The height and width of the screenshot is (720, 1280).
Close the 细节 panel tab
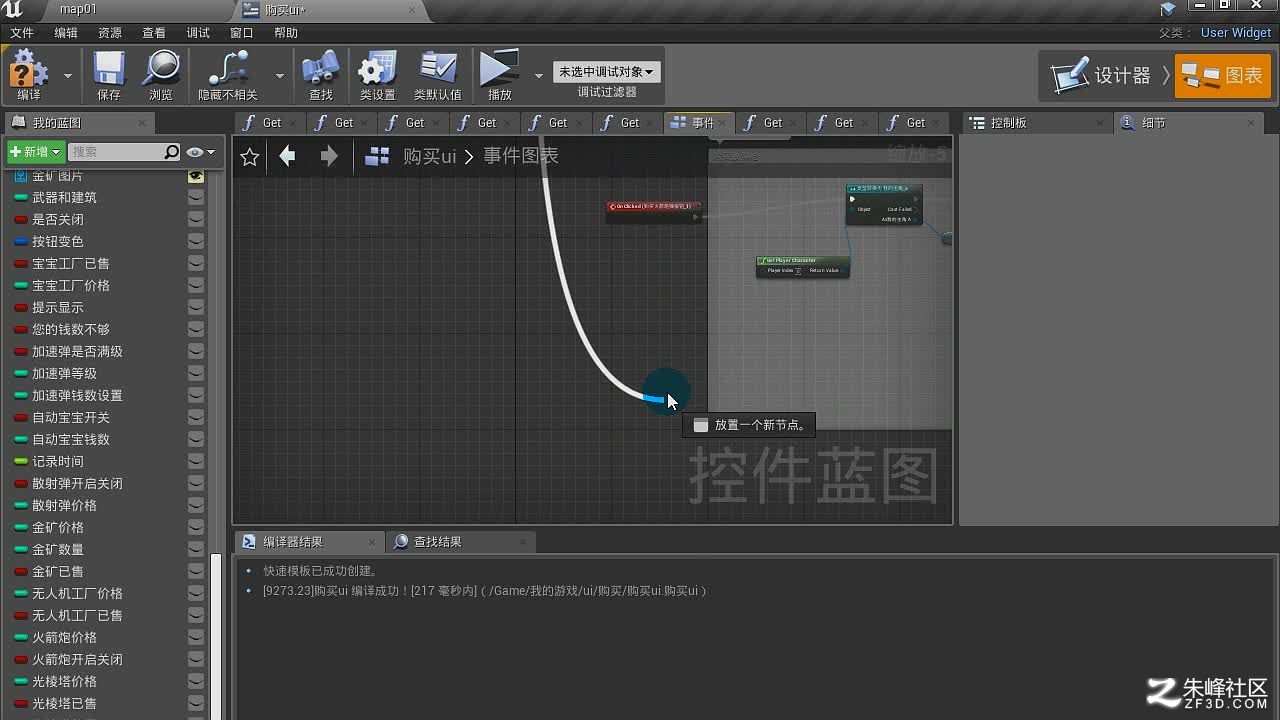[1250, 123]
